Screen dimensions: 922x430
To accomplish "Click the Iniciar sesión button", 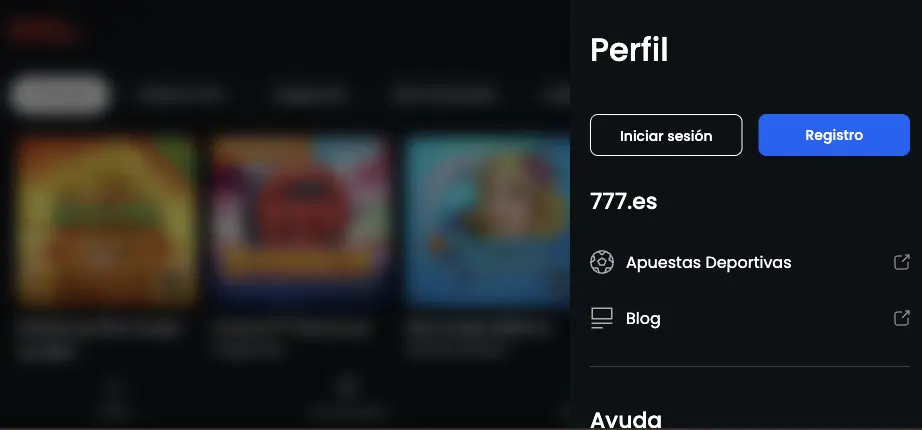I will (666, 135).
